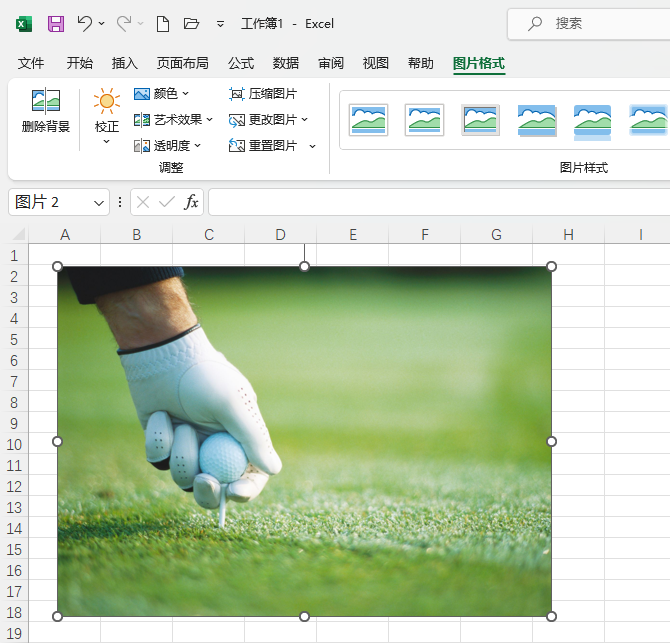Open the 页面布局 tab
This screenshot has height=643, width=670.
pyautogui.click(x=182, y=63)
